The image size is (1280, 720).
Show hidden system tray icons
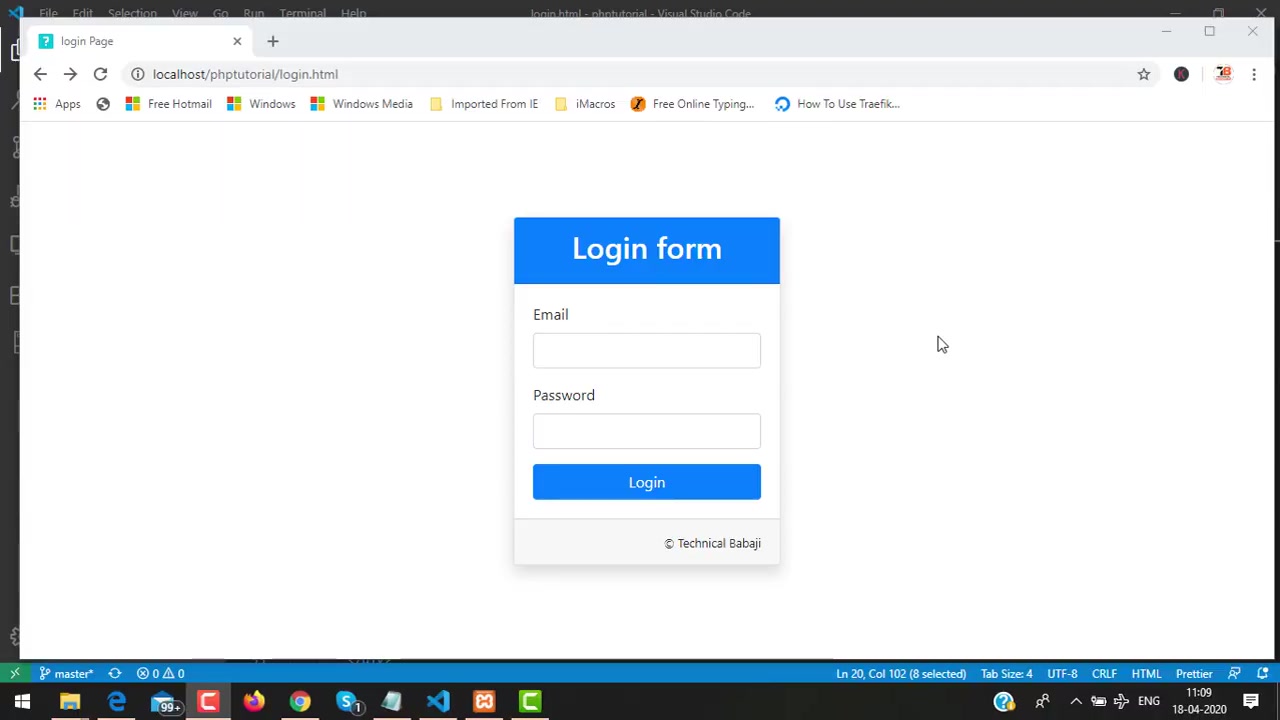[x=1076, y=701]
